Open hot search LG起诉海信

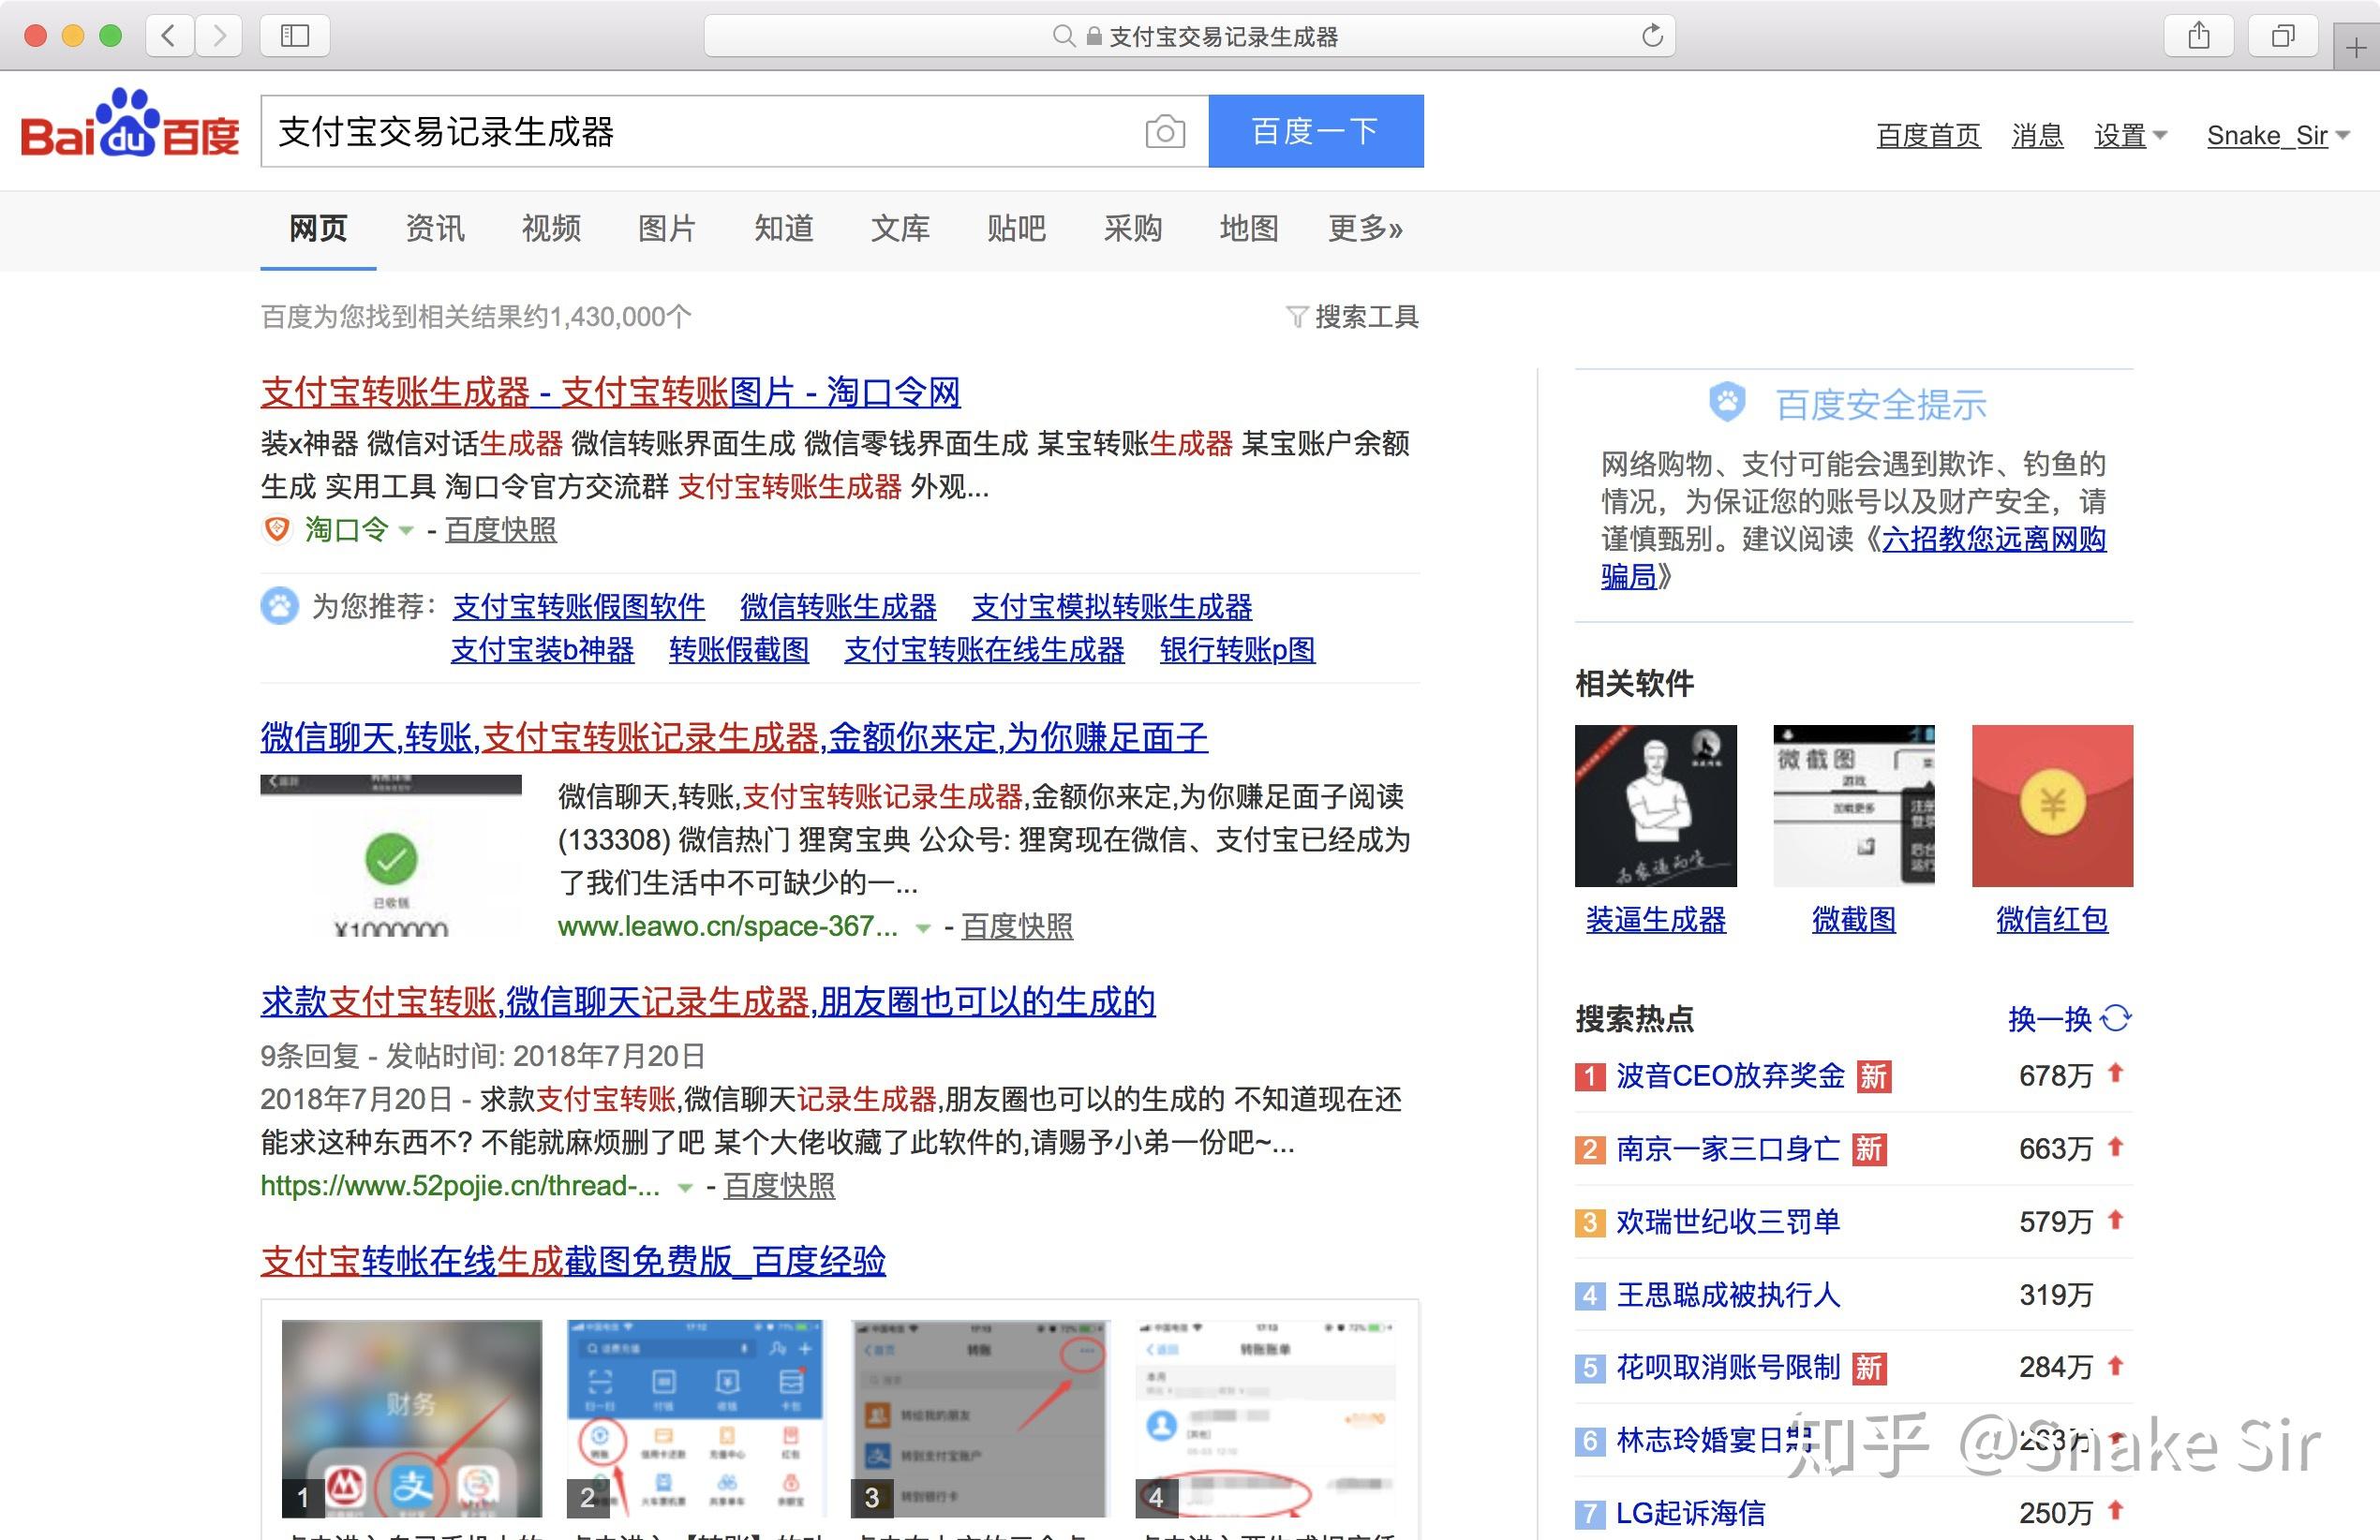click(1691, 1513)
